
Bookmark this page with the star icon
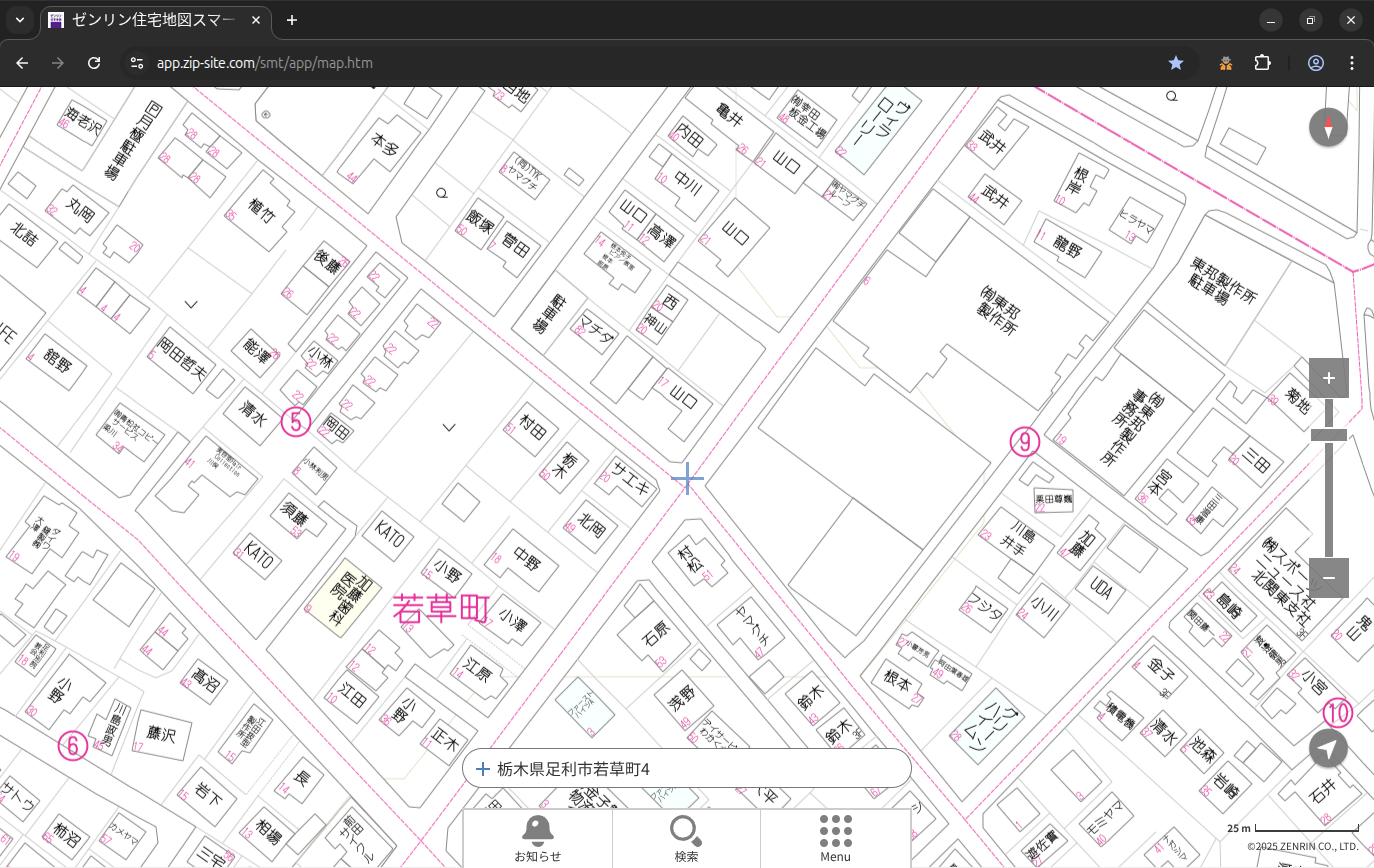point(1176,63)
